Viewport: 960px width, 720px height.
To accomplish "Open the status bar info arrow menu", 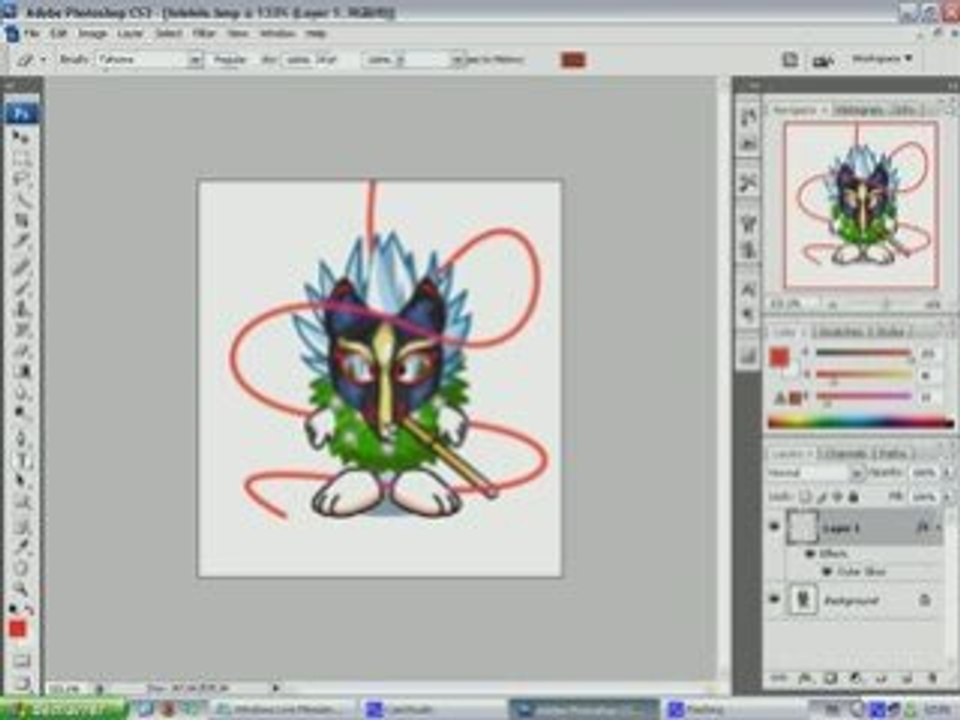I will click(x=276, y=688).
